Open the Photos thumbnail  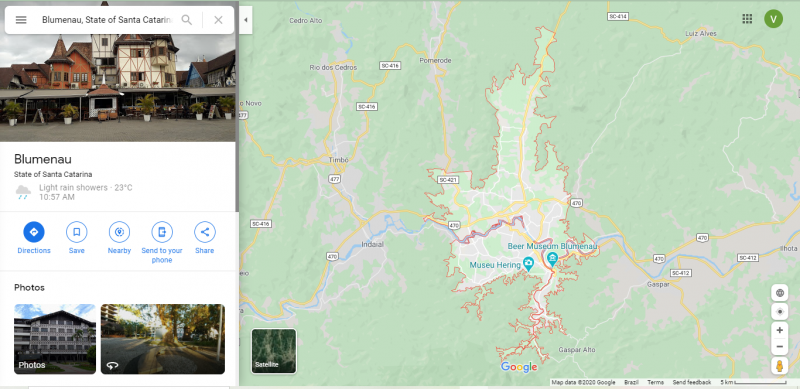(x=55, y=339)
